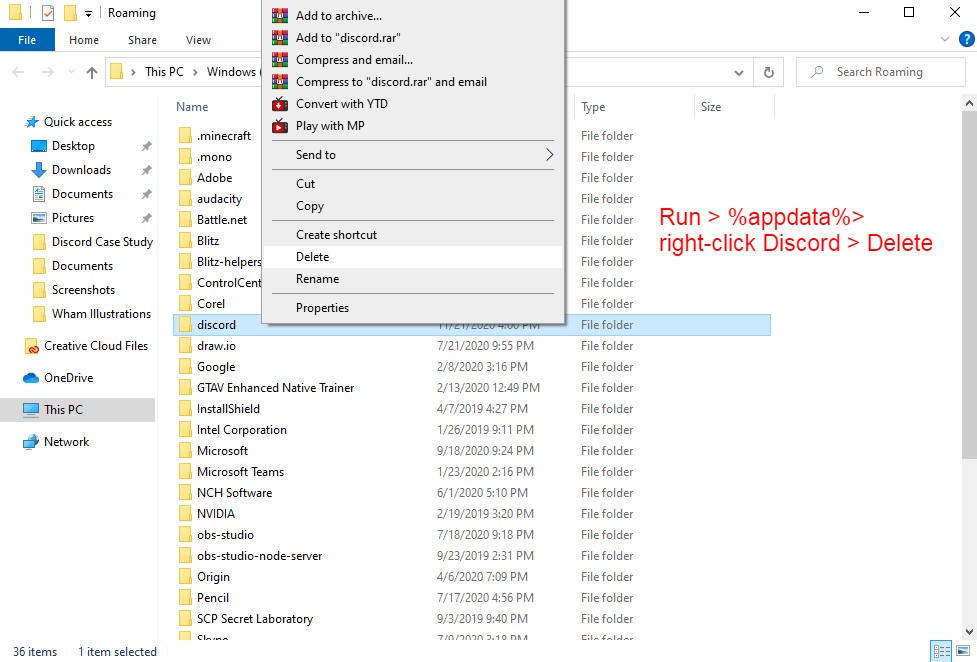Select Properties in the context menu
Screen dimensions: 977x662
coord(413,308)
